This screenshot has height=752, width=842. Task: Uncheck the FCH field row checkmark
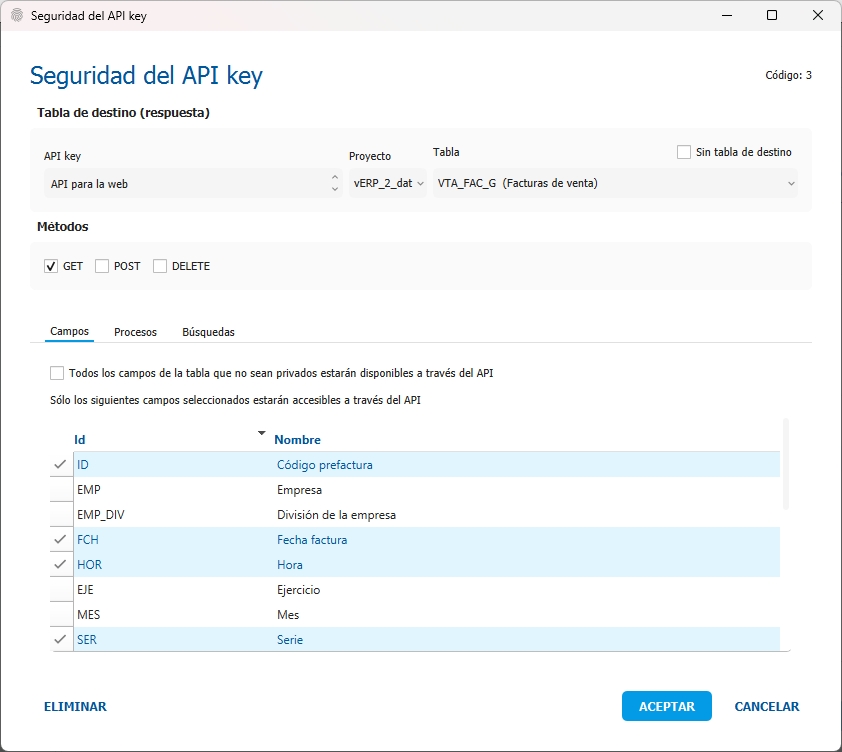[x=61, y=540]
